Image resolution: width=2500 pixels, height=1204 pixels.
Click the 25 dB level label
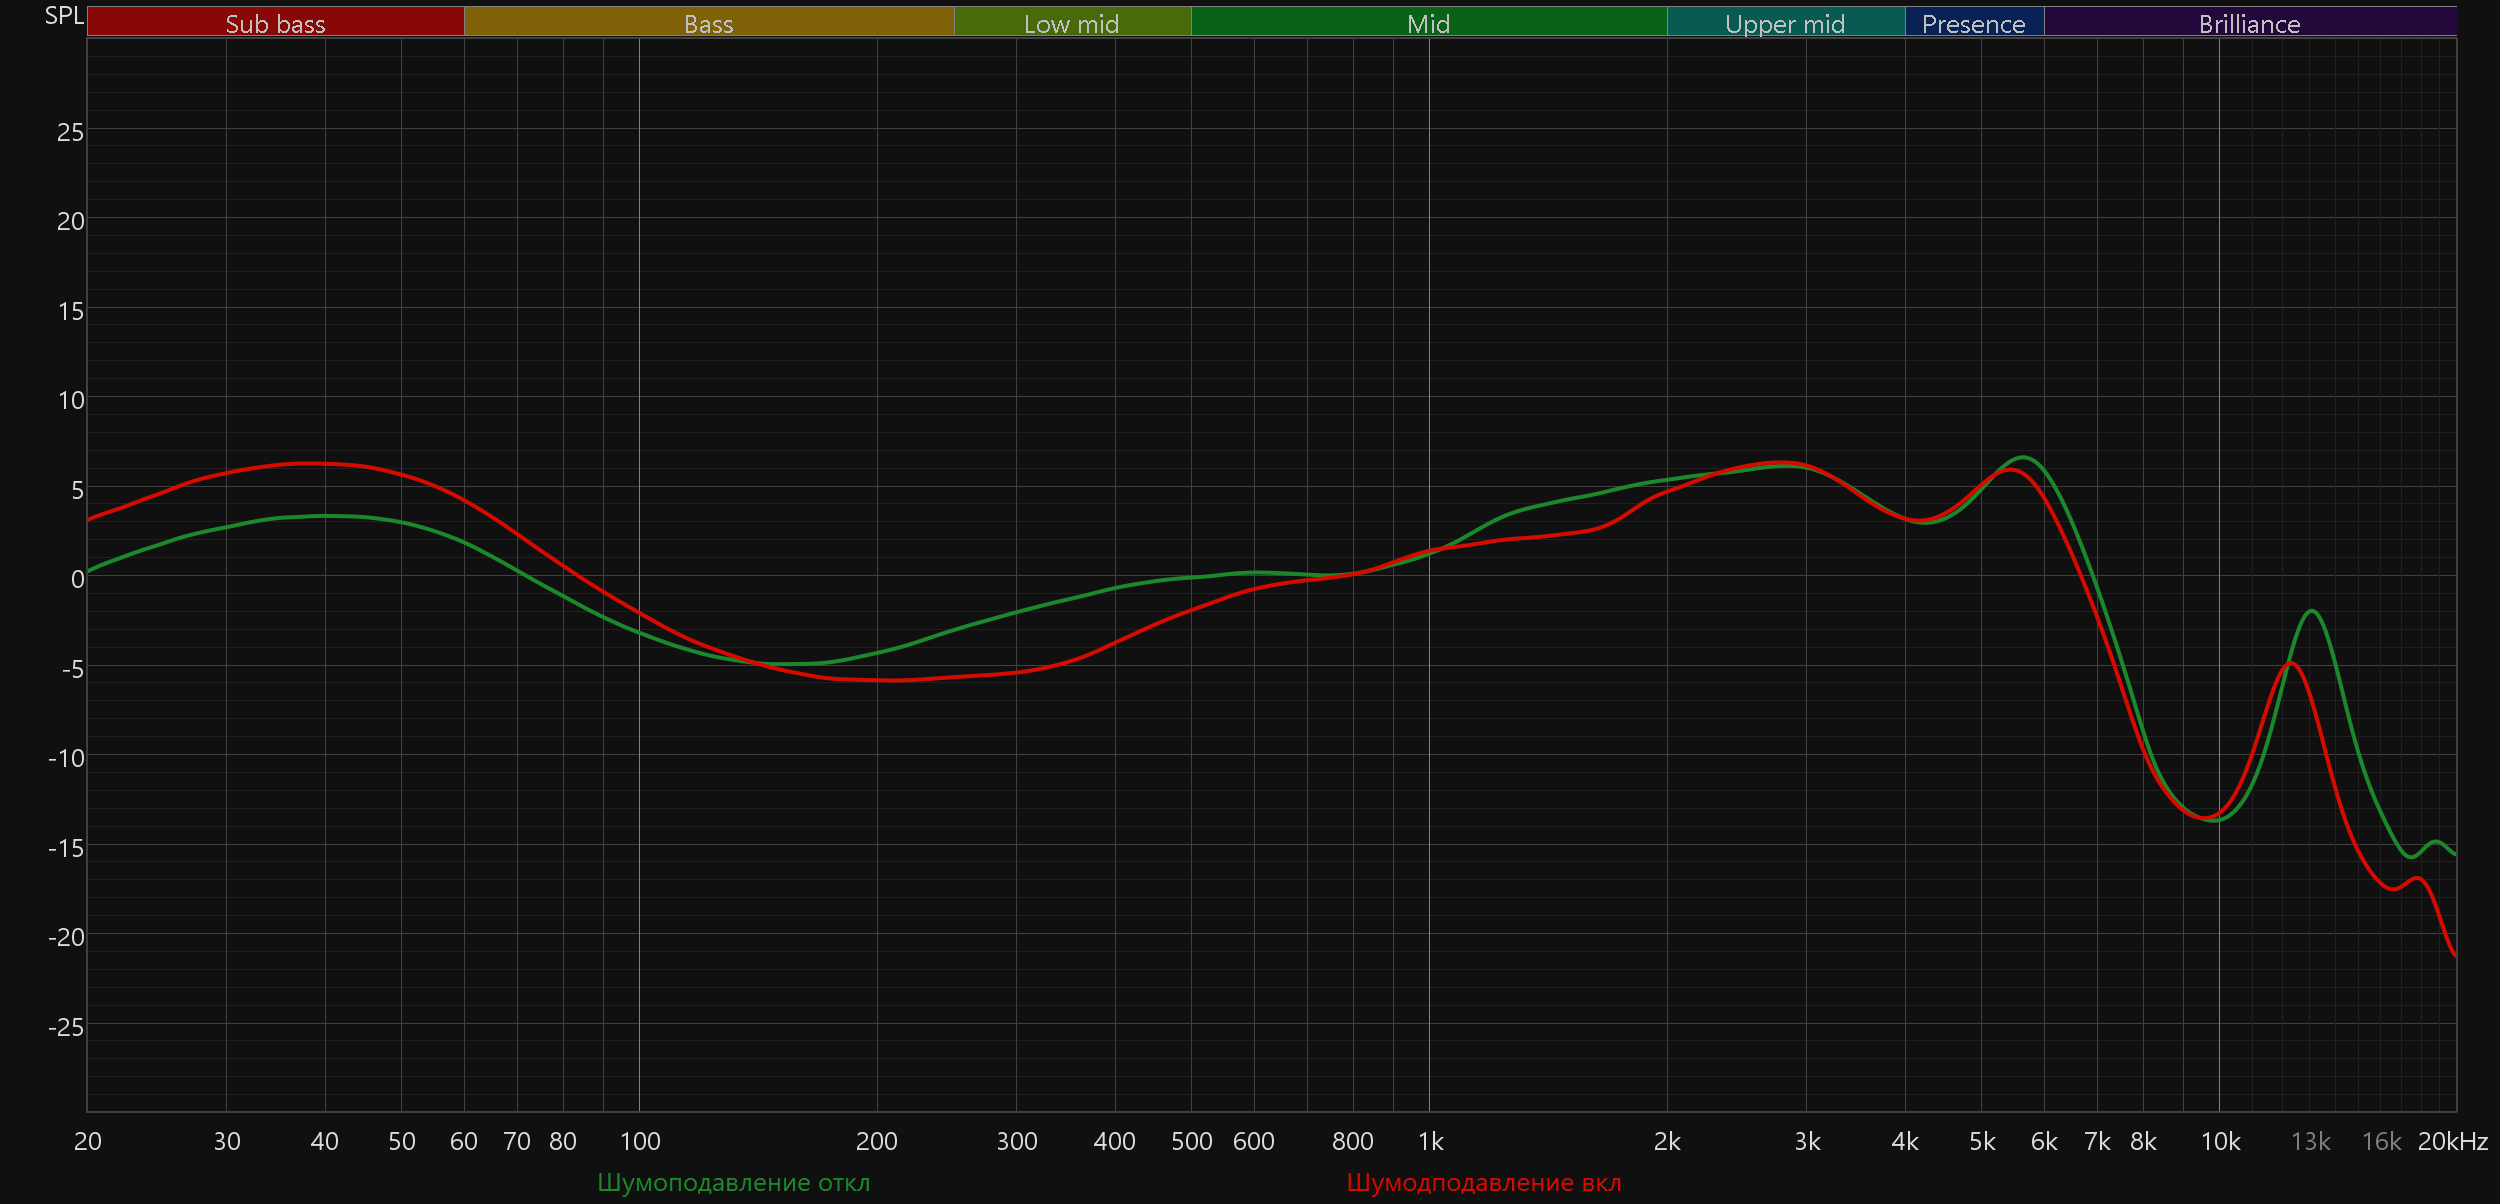[70, 132]
